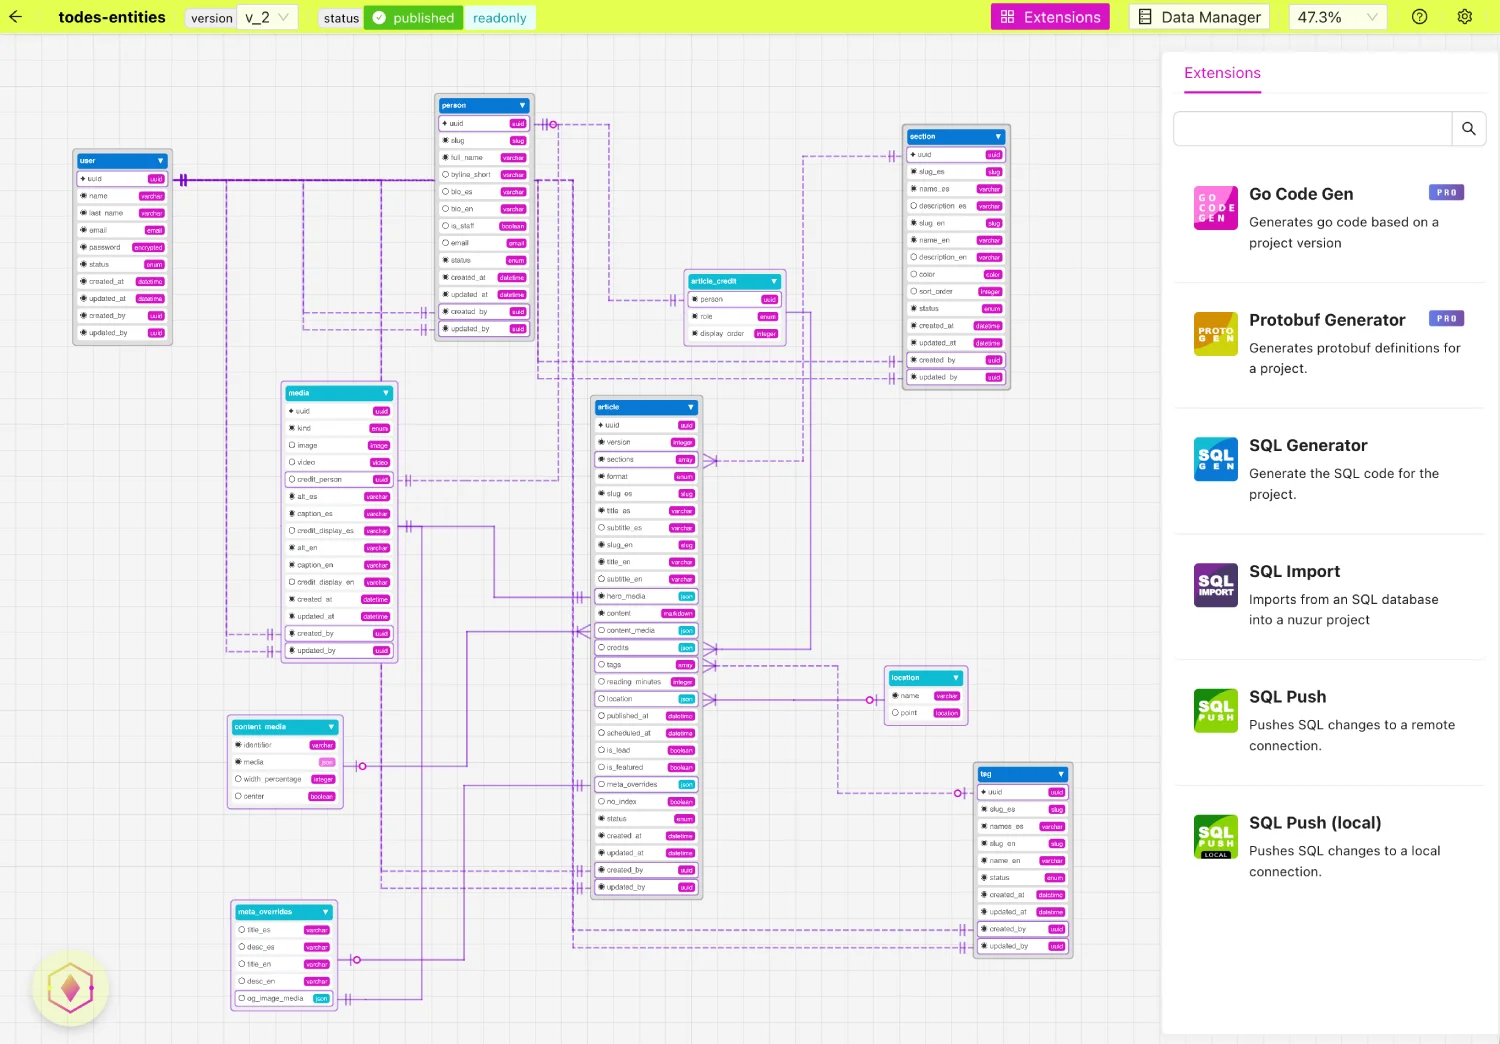Select the article table header
Viewport: 1500px width, 1044px height.
pos(645,407)
